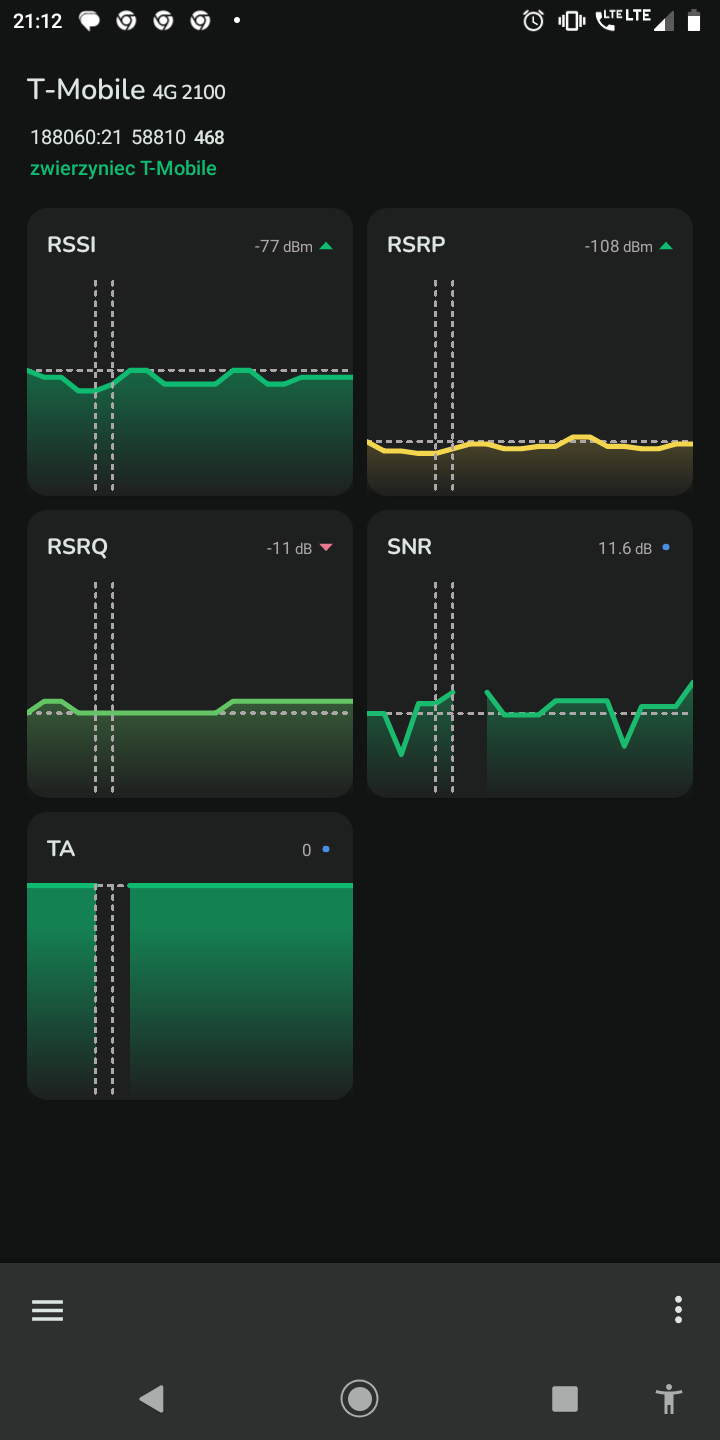Open the RSRP yellow chart card
Image resolution: width=720 pixels, height=1440 pixels.
530,351
